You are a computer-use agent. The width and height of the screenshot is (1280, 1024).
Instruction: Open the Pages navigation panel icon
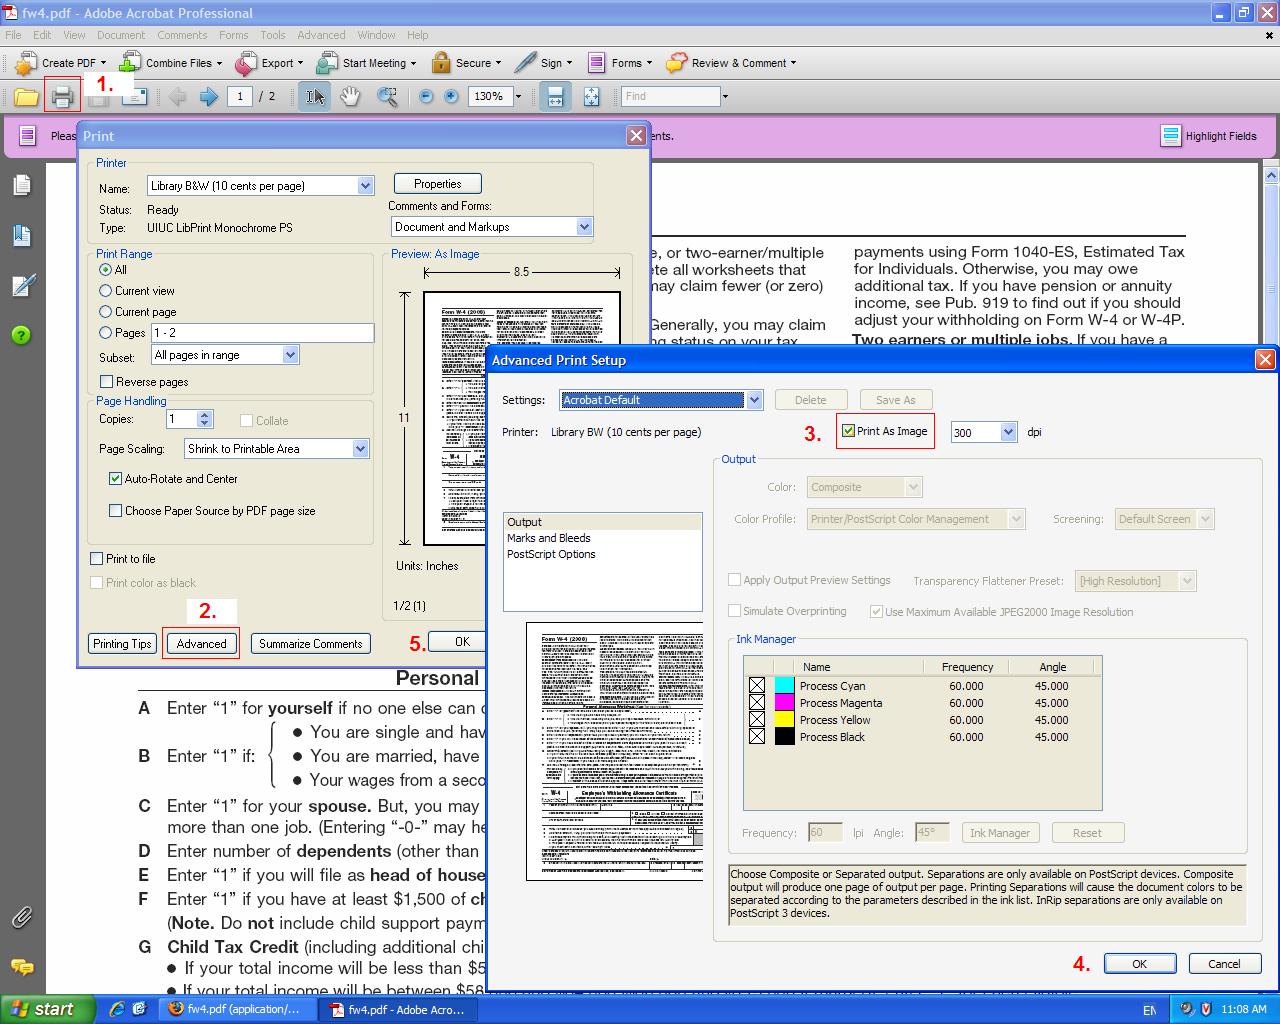click(22, 185)
